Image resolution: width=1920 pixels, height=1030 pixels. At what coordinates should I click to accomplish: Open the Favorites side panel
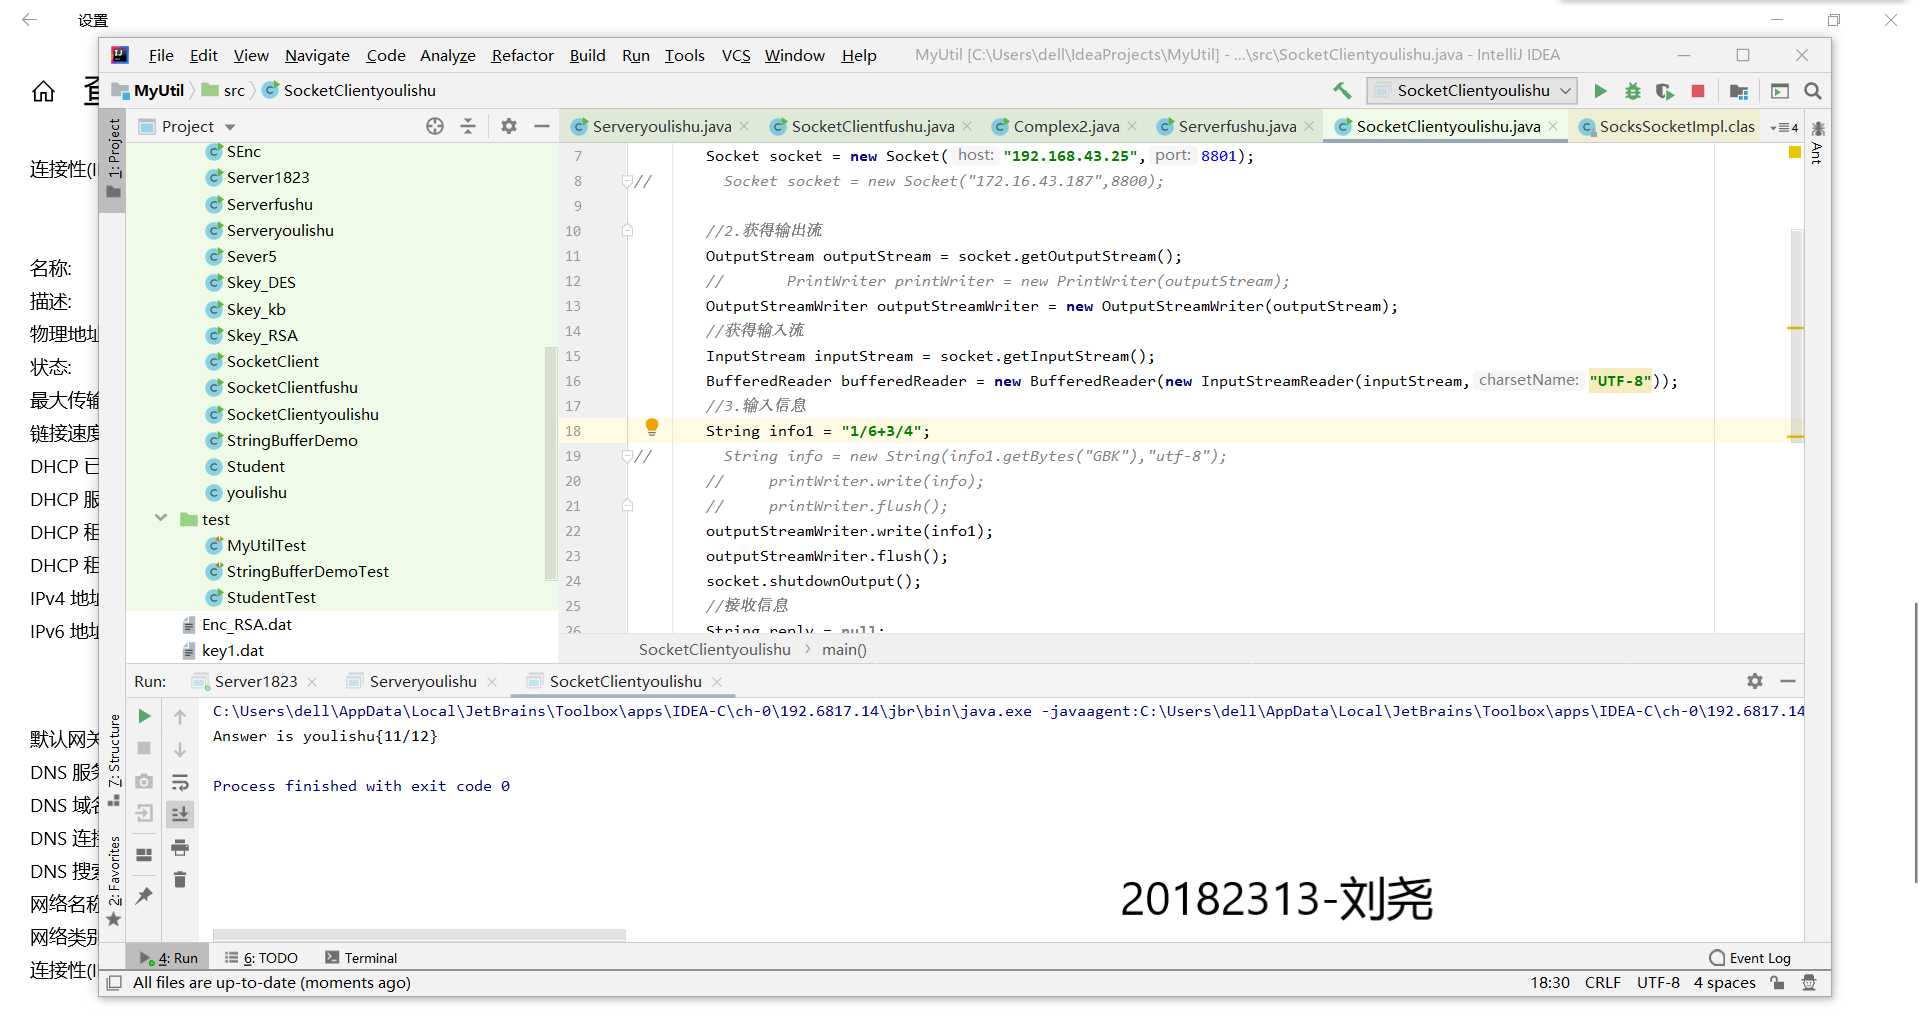click(x=114, y=881)
